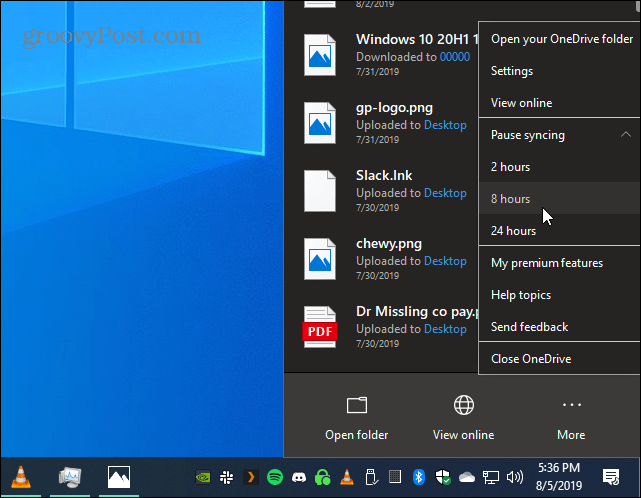Screen dimensions: 641x498
Task: Open Settings from the OneDrive menu
Action: pos(559,71)
